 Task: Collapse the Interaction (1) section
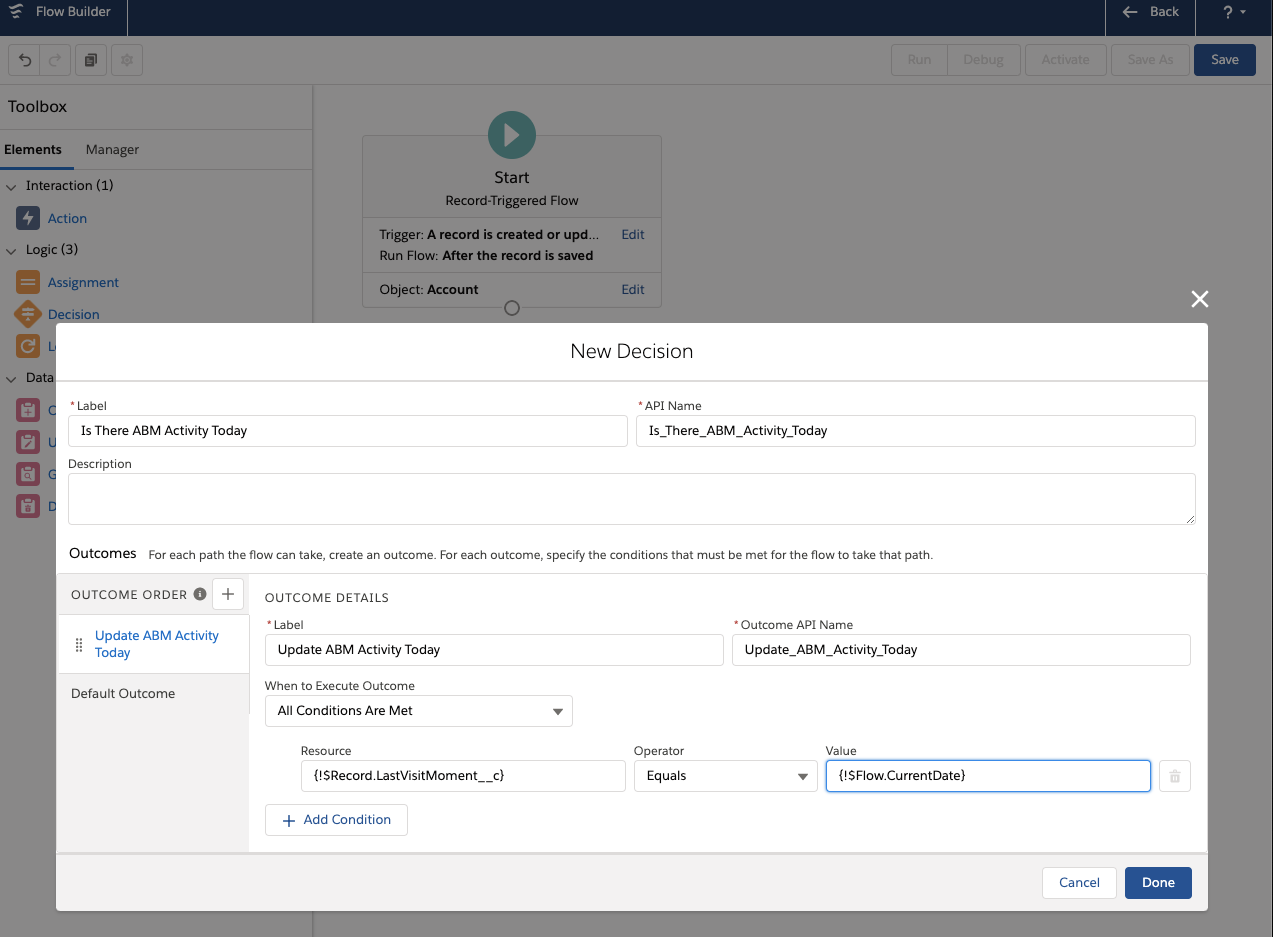(12, 186)
